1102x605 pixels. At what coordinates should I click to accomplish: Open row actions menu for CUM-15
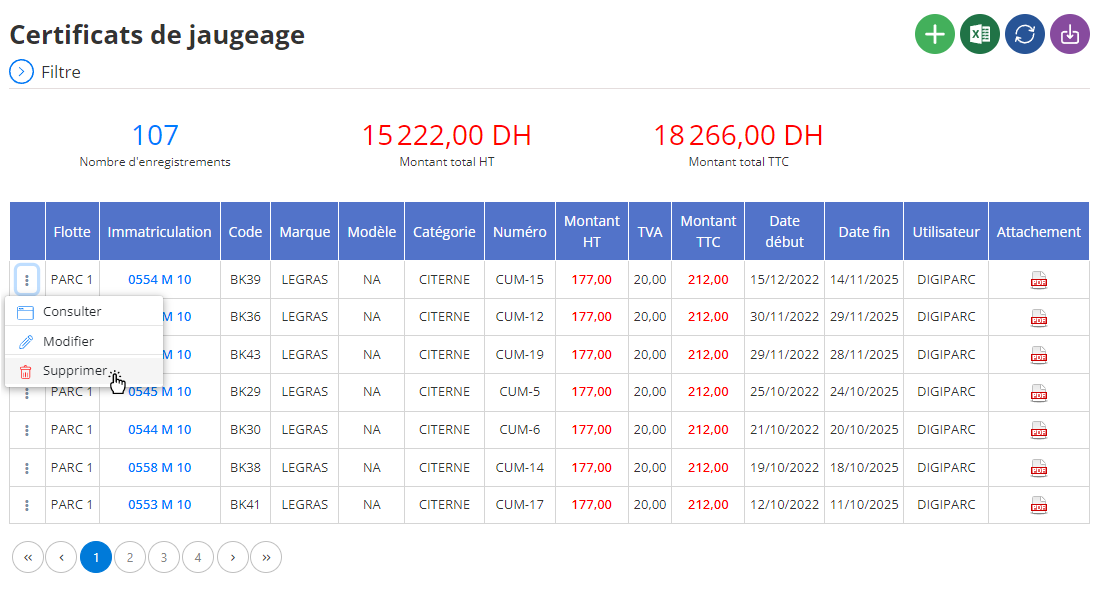pos(27,280)
